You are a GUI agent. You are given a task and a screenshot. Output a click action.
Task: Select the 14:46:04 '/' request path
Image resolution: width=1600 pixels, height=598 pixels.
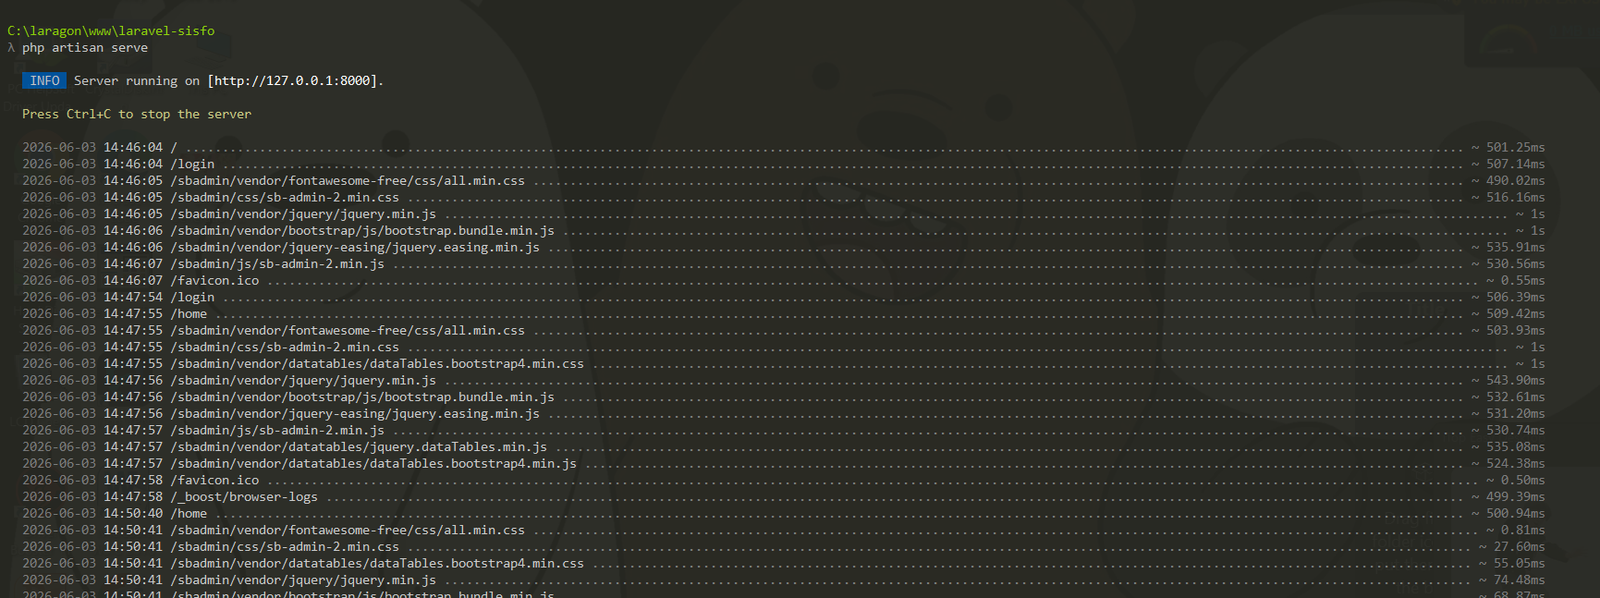[174, 147]
